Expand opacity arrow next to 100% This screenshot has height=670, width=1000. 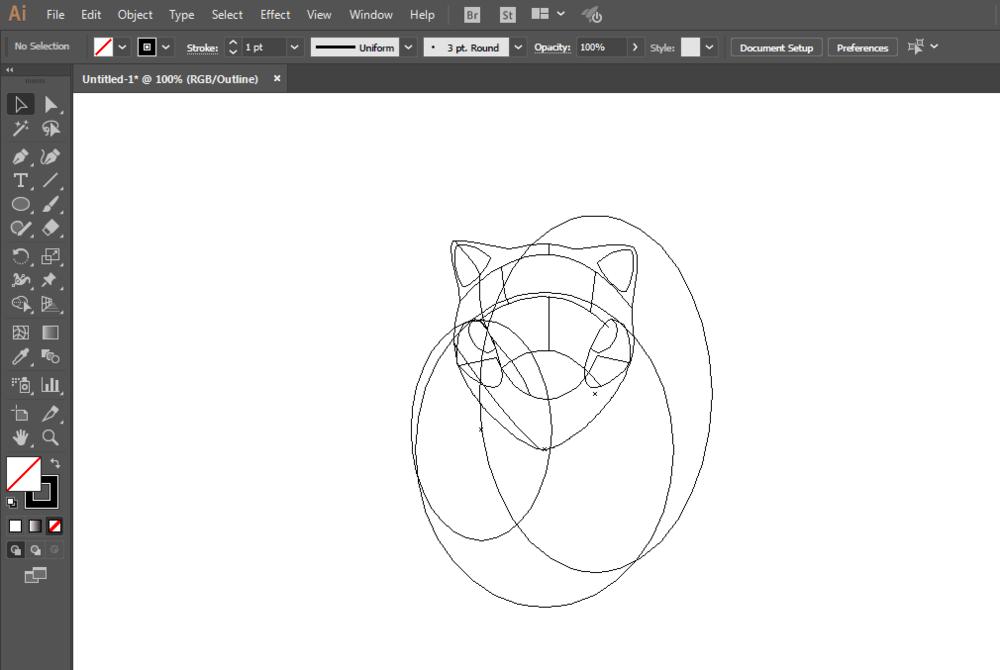click(635, 47)
